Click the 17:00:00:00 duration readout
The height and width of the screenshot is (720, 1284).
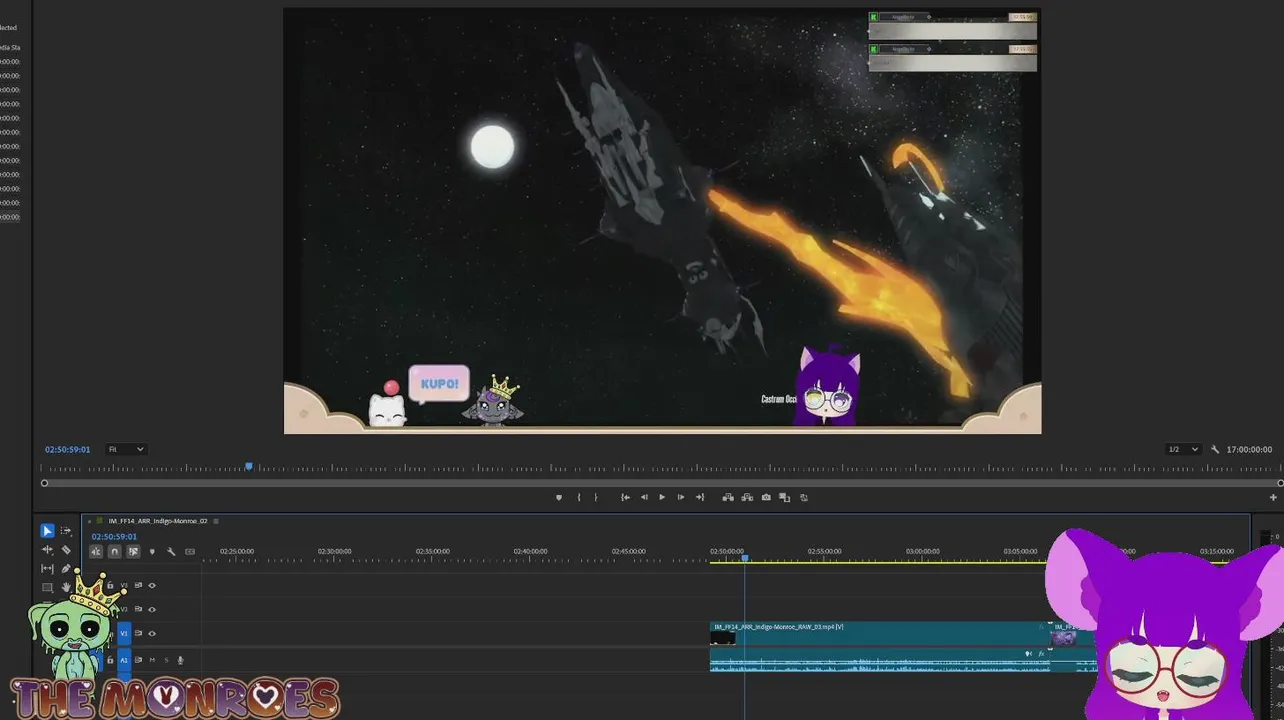[1249, 449]
